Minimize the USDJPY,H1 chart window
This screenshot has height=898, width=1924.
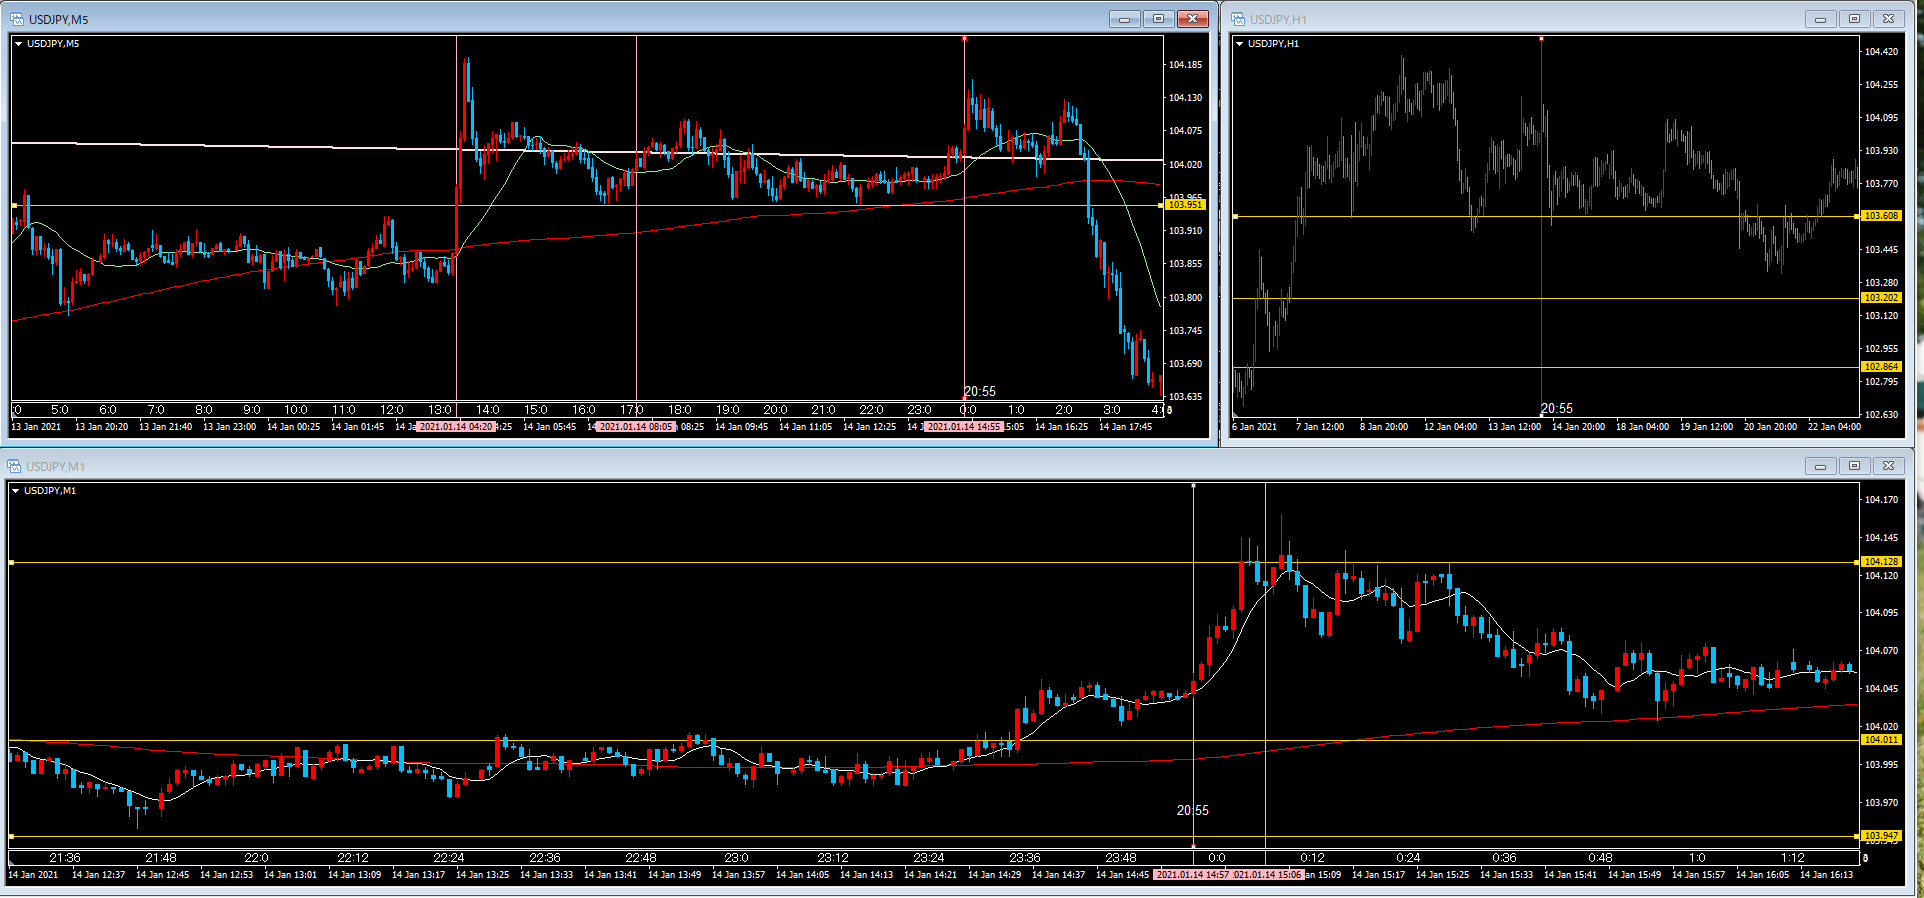pyautogui.click(x=1820, y=19)
